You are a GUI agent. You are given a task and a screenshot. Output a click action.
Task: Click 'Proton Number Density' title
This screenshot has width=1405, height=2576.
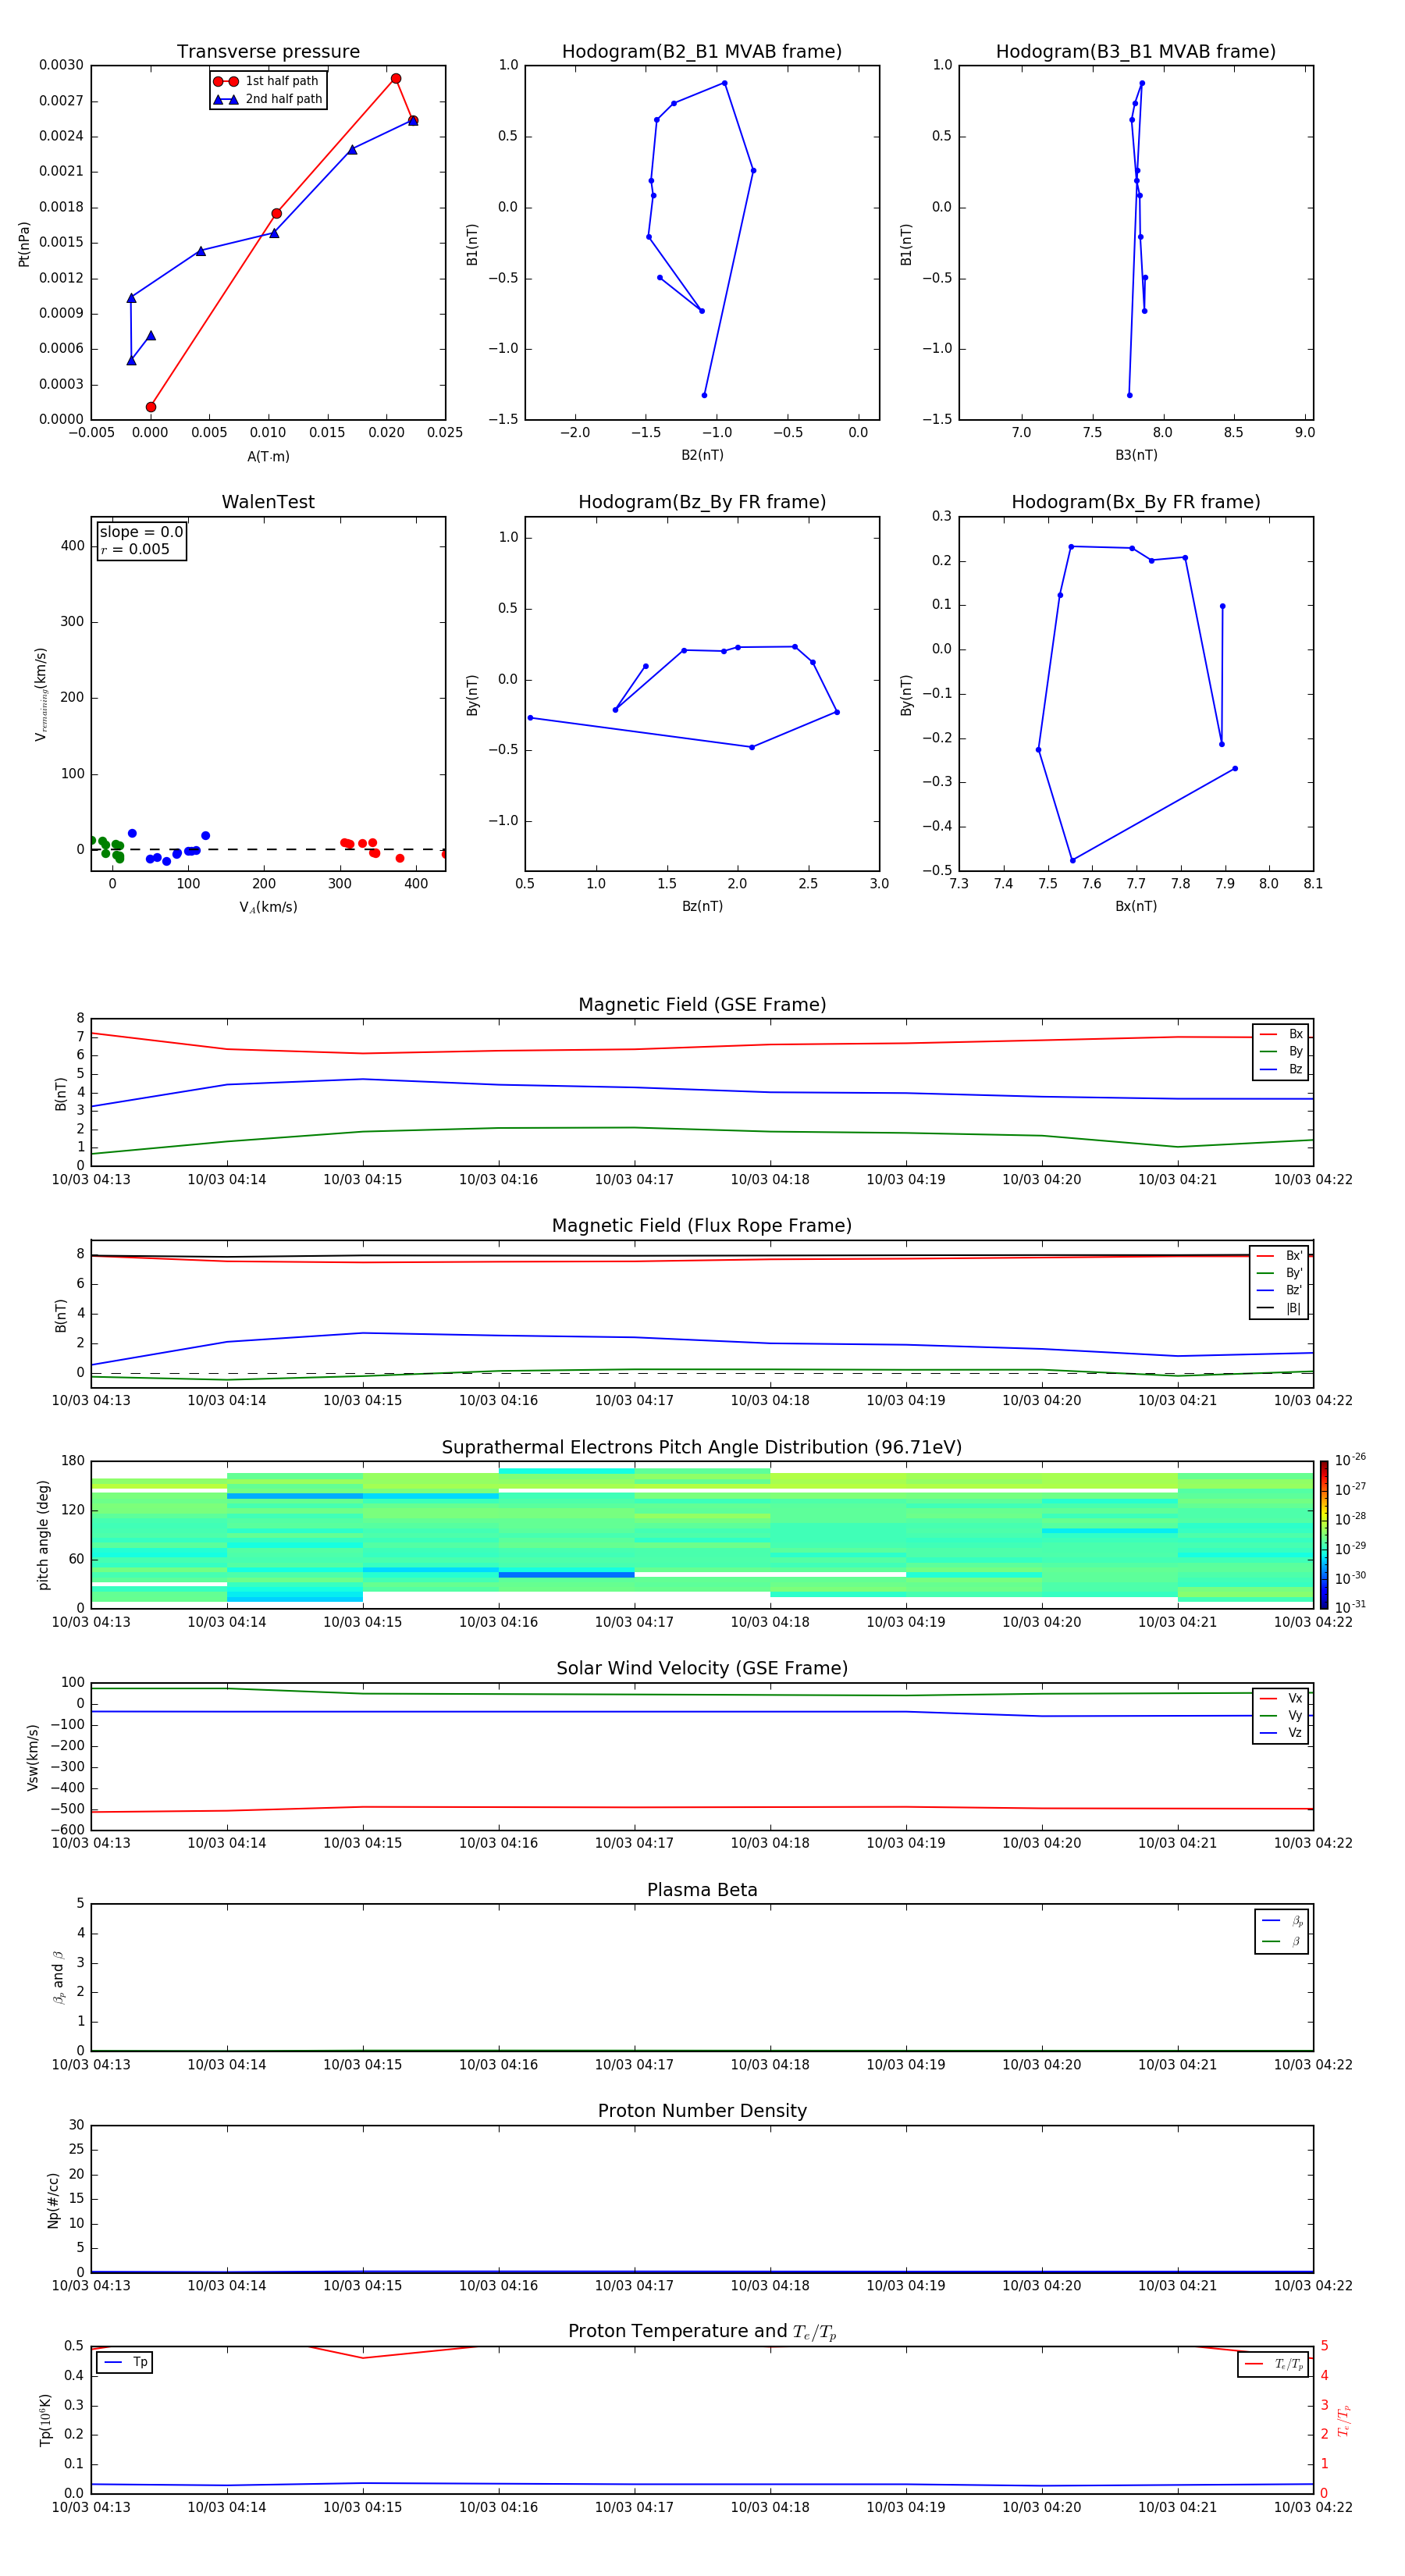[x=702, y=2111]
